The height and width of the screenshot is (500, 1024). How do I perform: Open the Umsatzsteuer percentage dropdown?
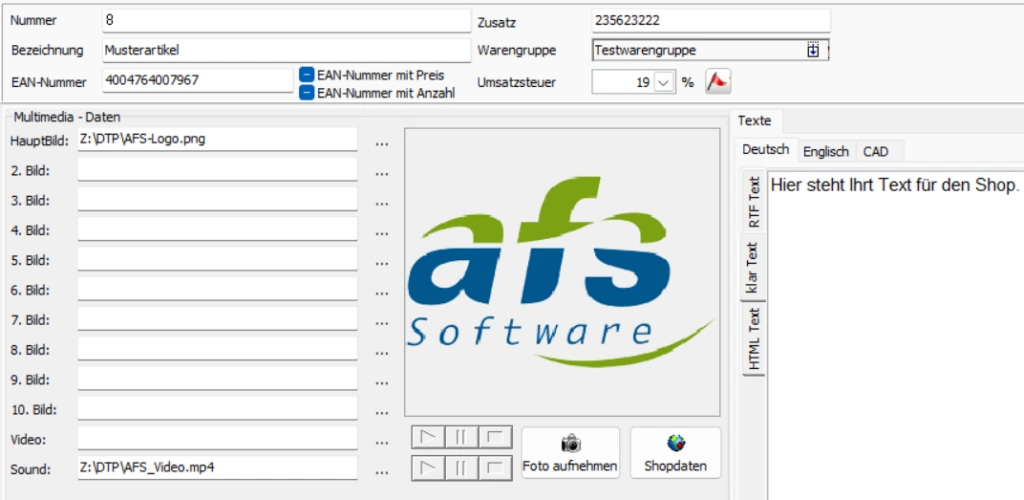tap(664, 83)
